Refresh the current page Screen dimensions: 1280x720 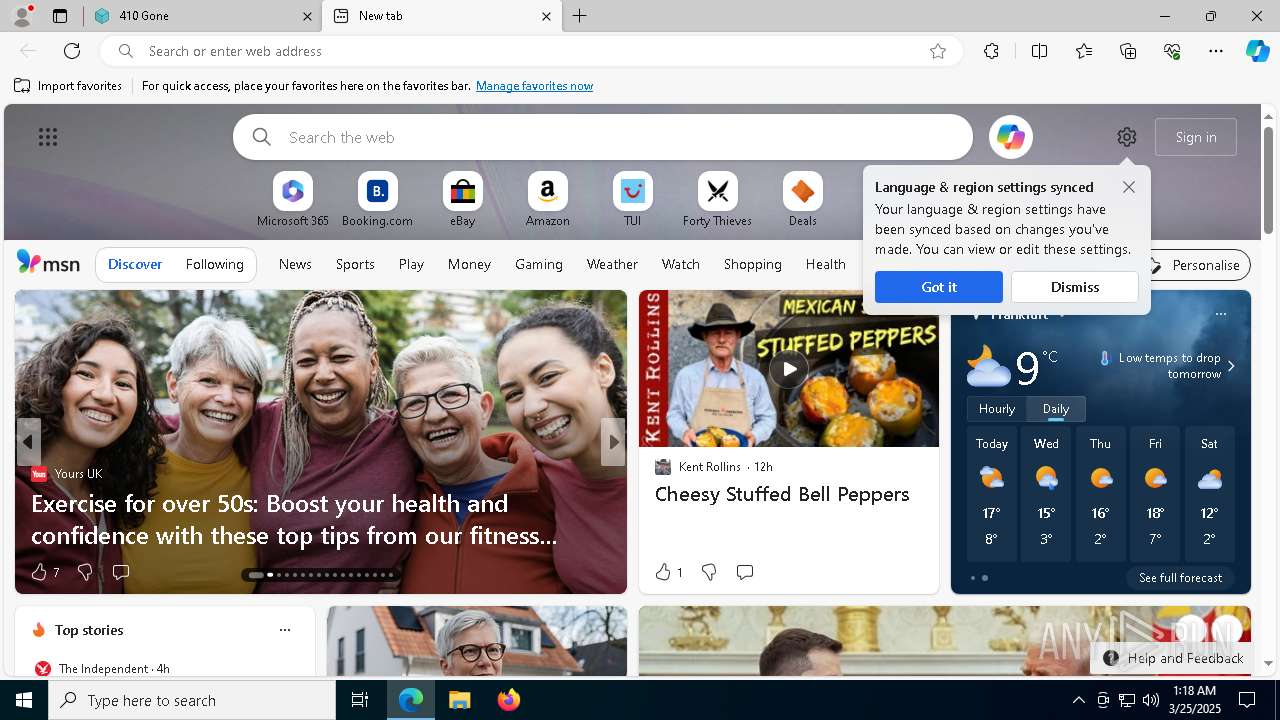(72, 51)
